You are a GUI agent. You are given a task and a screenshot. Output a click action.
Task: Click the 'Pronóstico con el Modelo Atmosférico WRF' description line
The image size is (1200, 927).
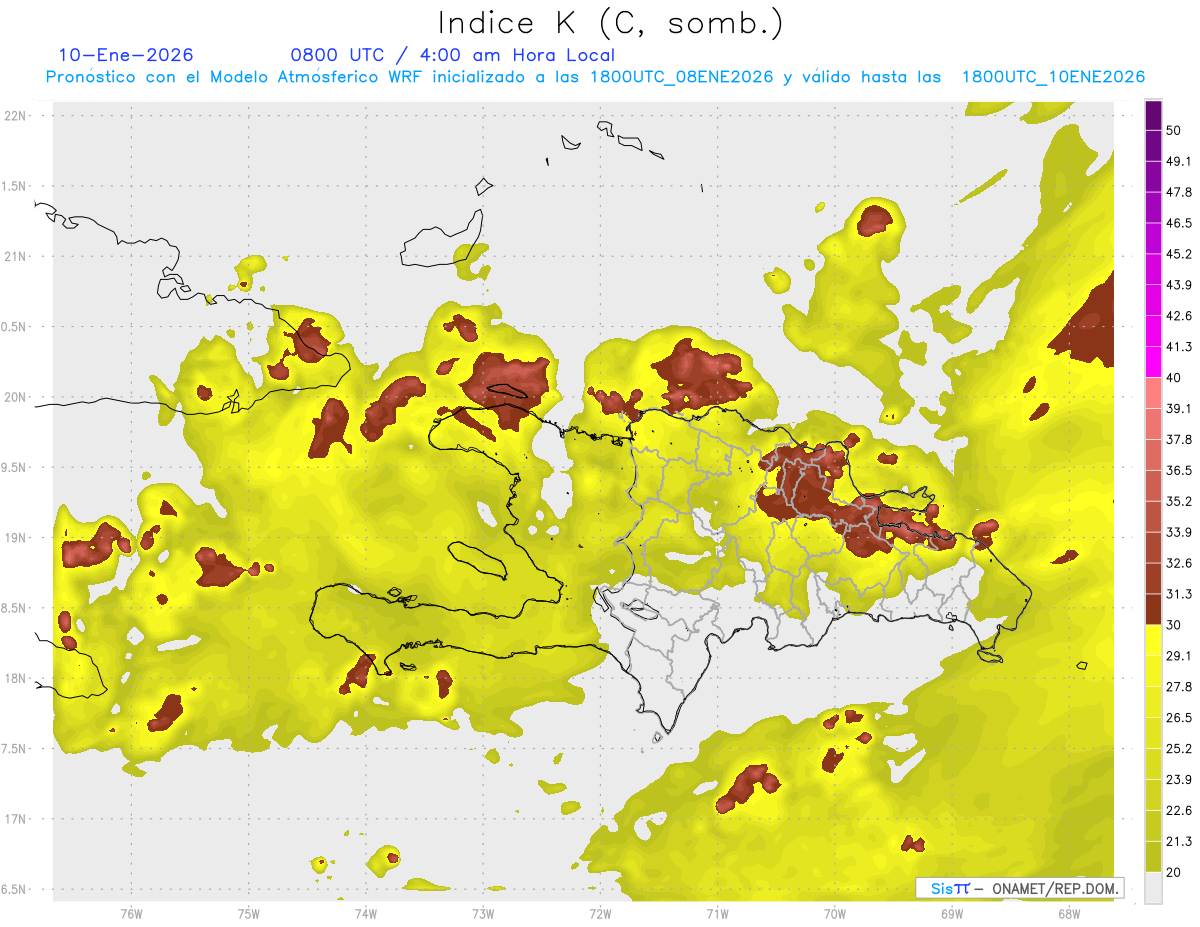tap(595, 77)
